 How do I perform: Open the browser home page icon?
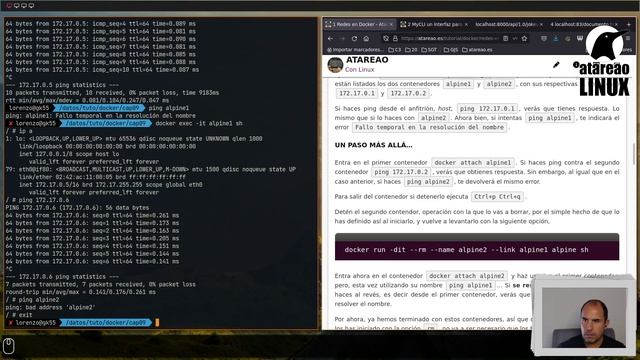click(366, 38)
